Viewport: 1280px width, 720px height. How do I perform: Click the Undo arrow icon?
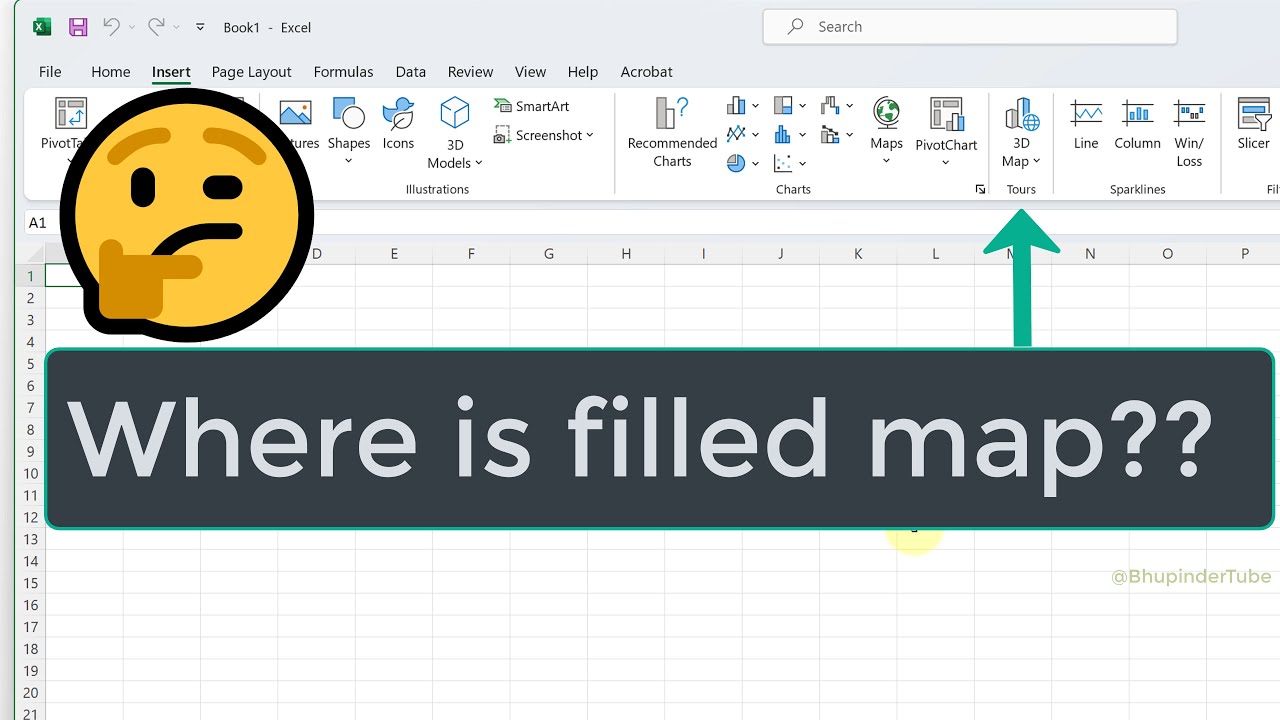[111, 27]
